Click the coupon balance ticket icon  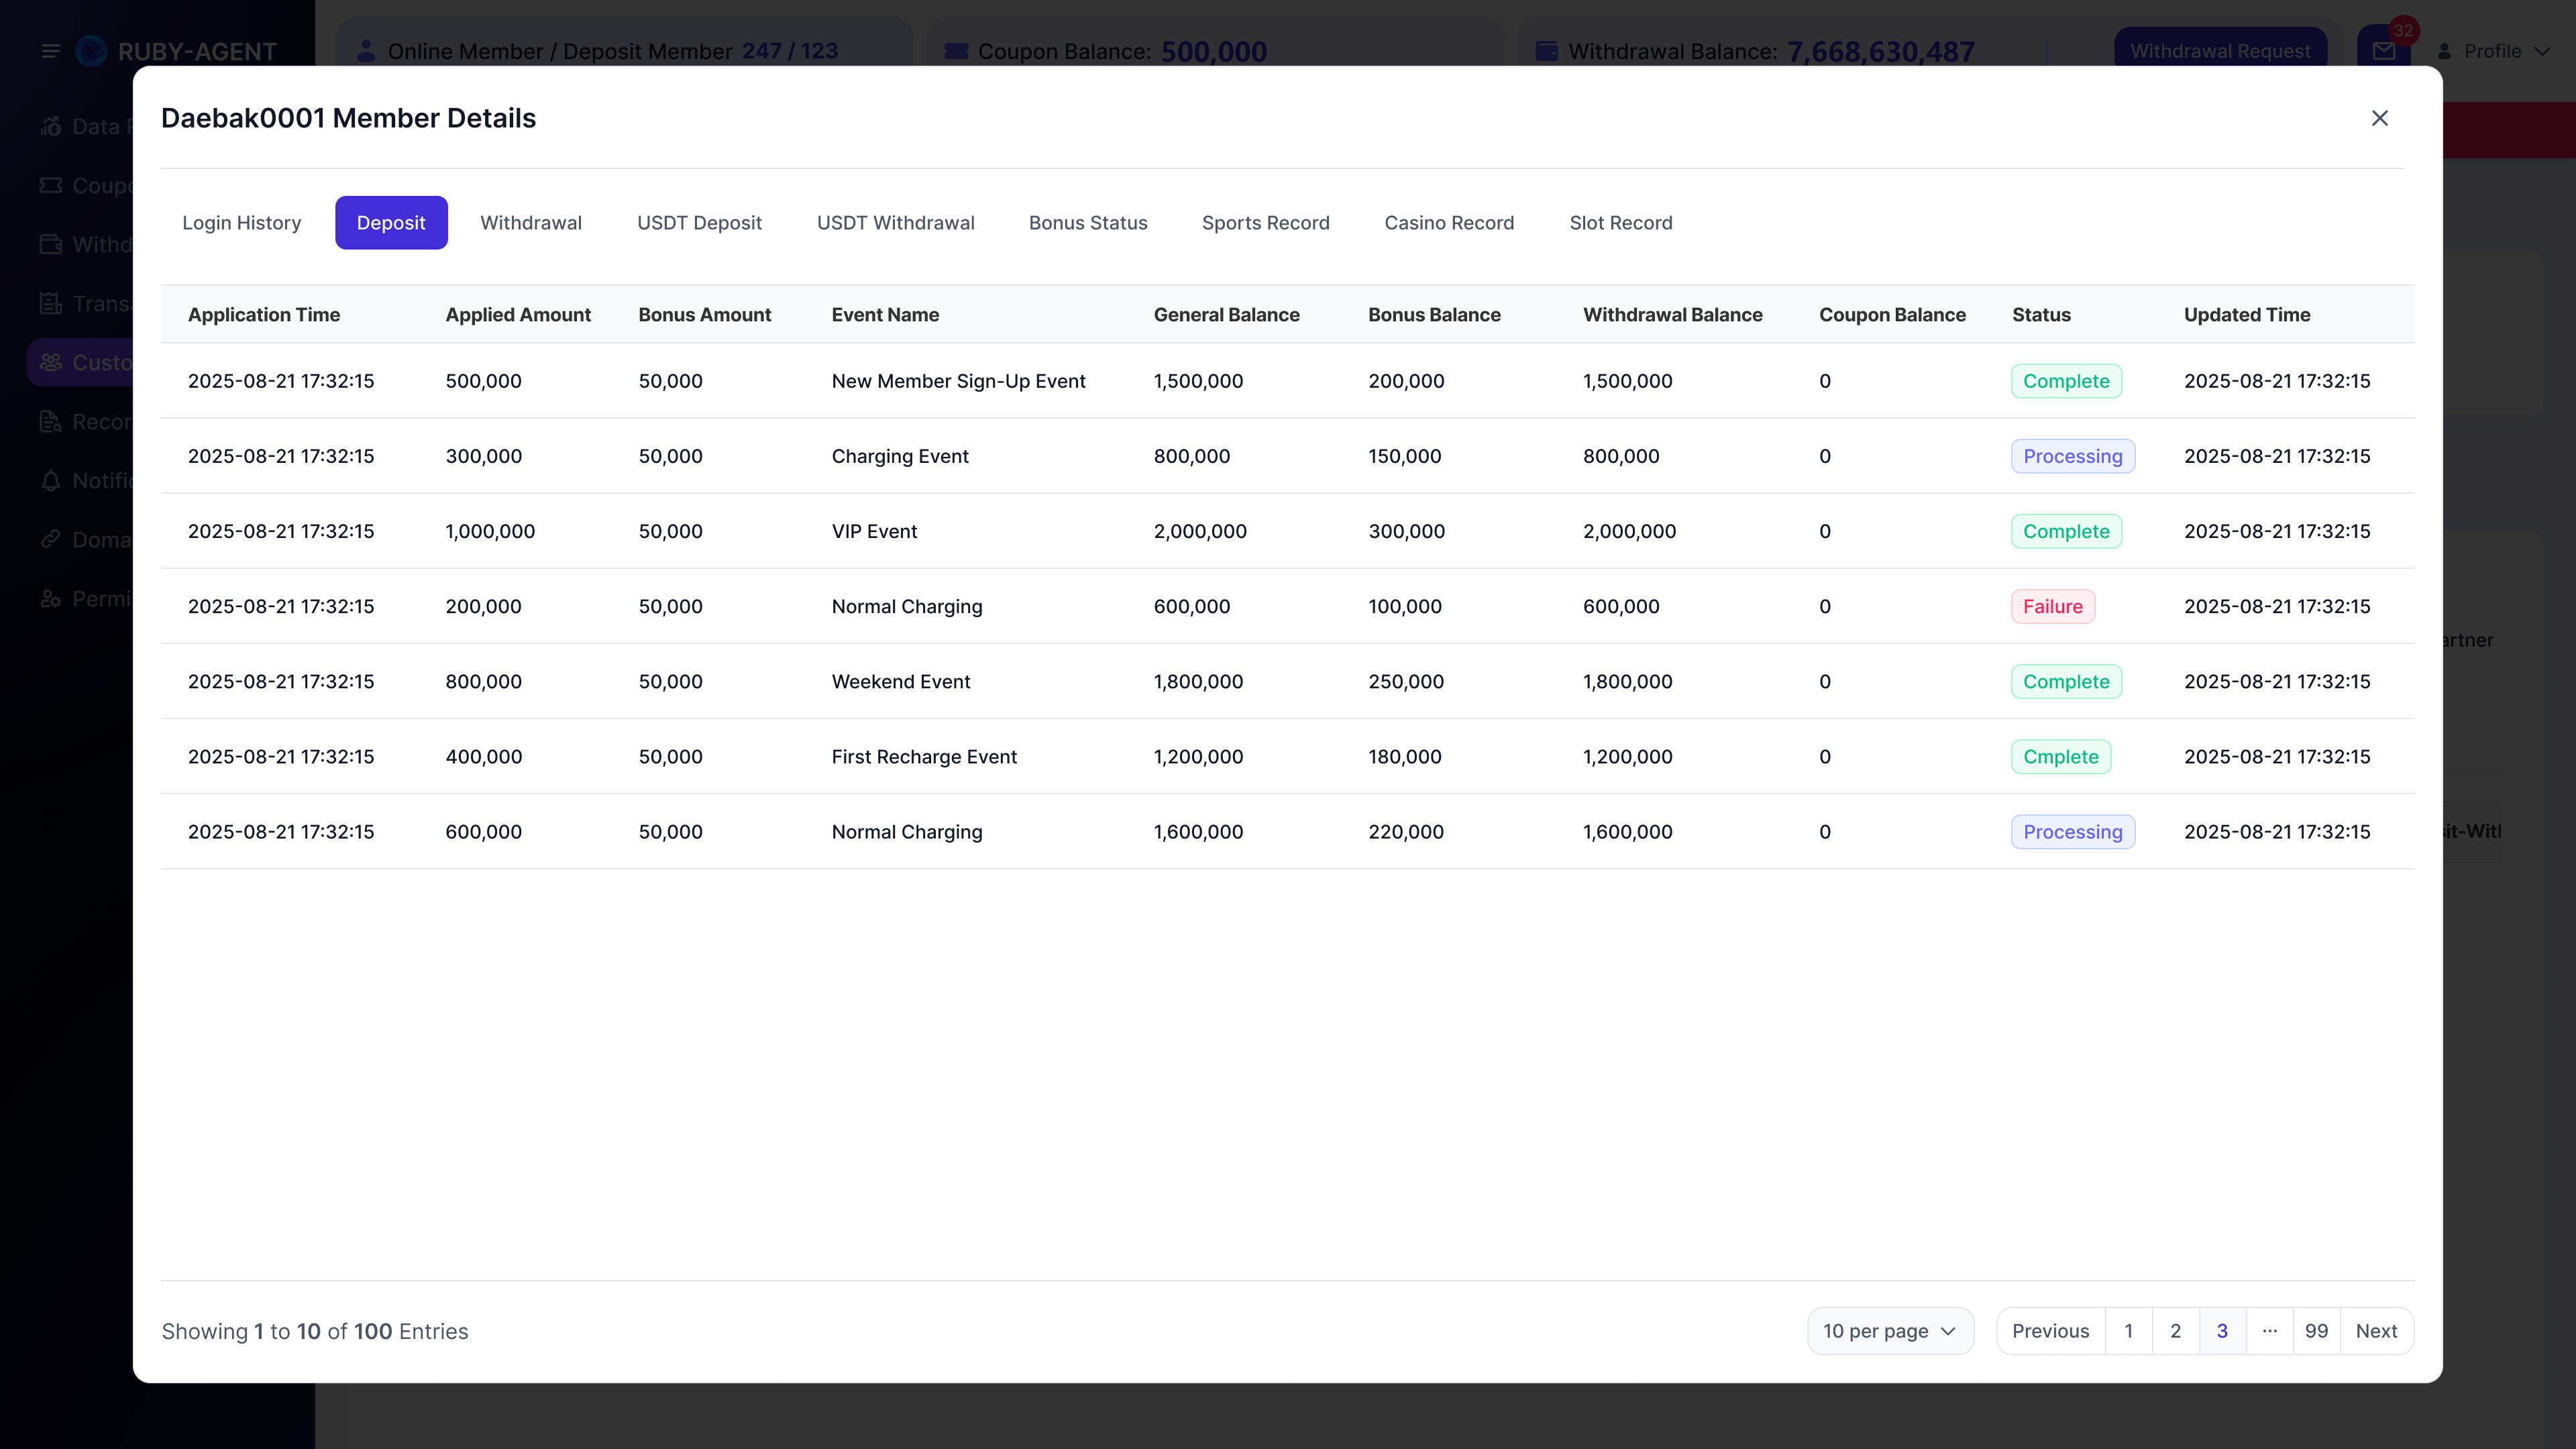[x=956, y=50]
